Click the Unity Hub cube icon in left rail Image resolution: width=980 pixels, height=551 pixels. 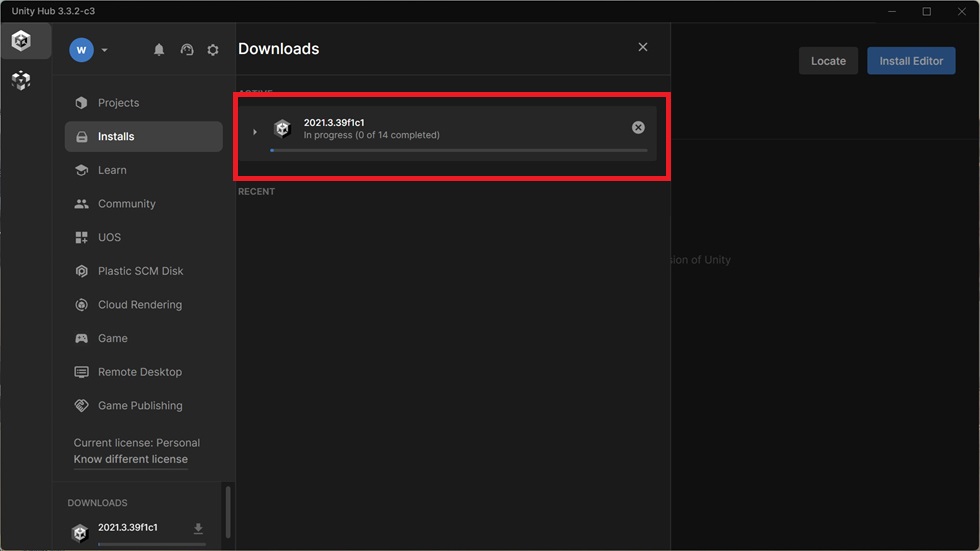(21, 41)
